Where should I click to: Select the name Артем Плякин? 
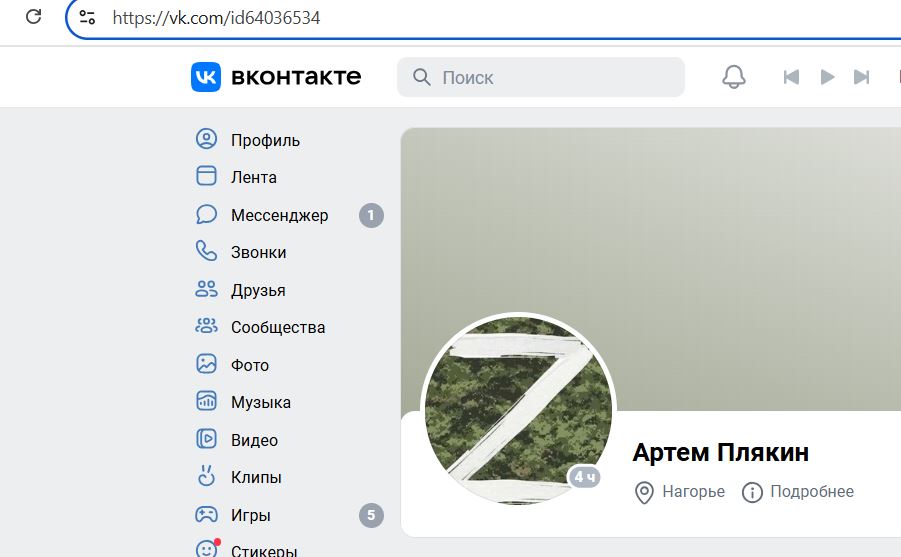coord(721,452)
